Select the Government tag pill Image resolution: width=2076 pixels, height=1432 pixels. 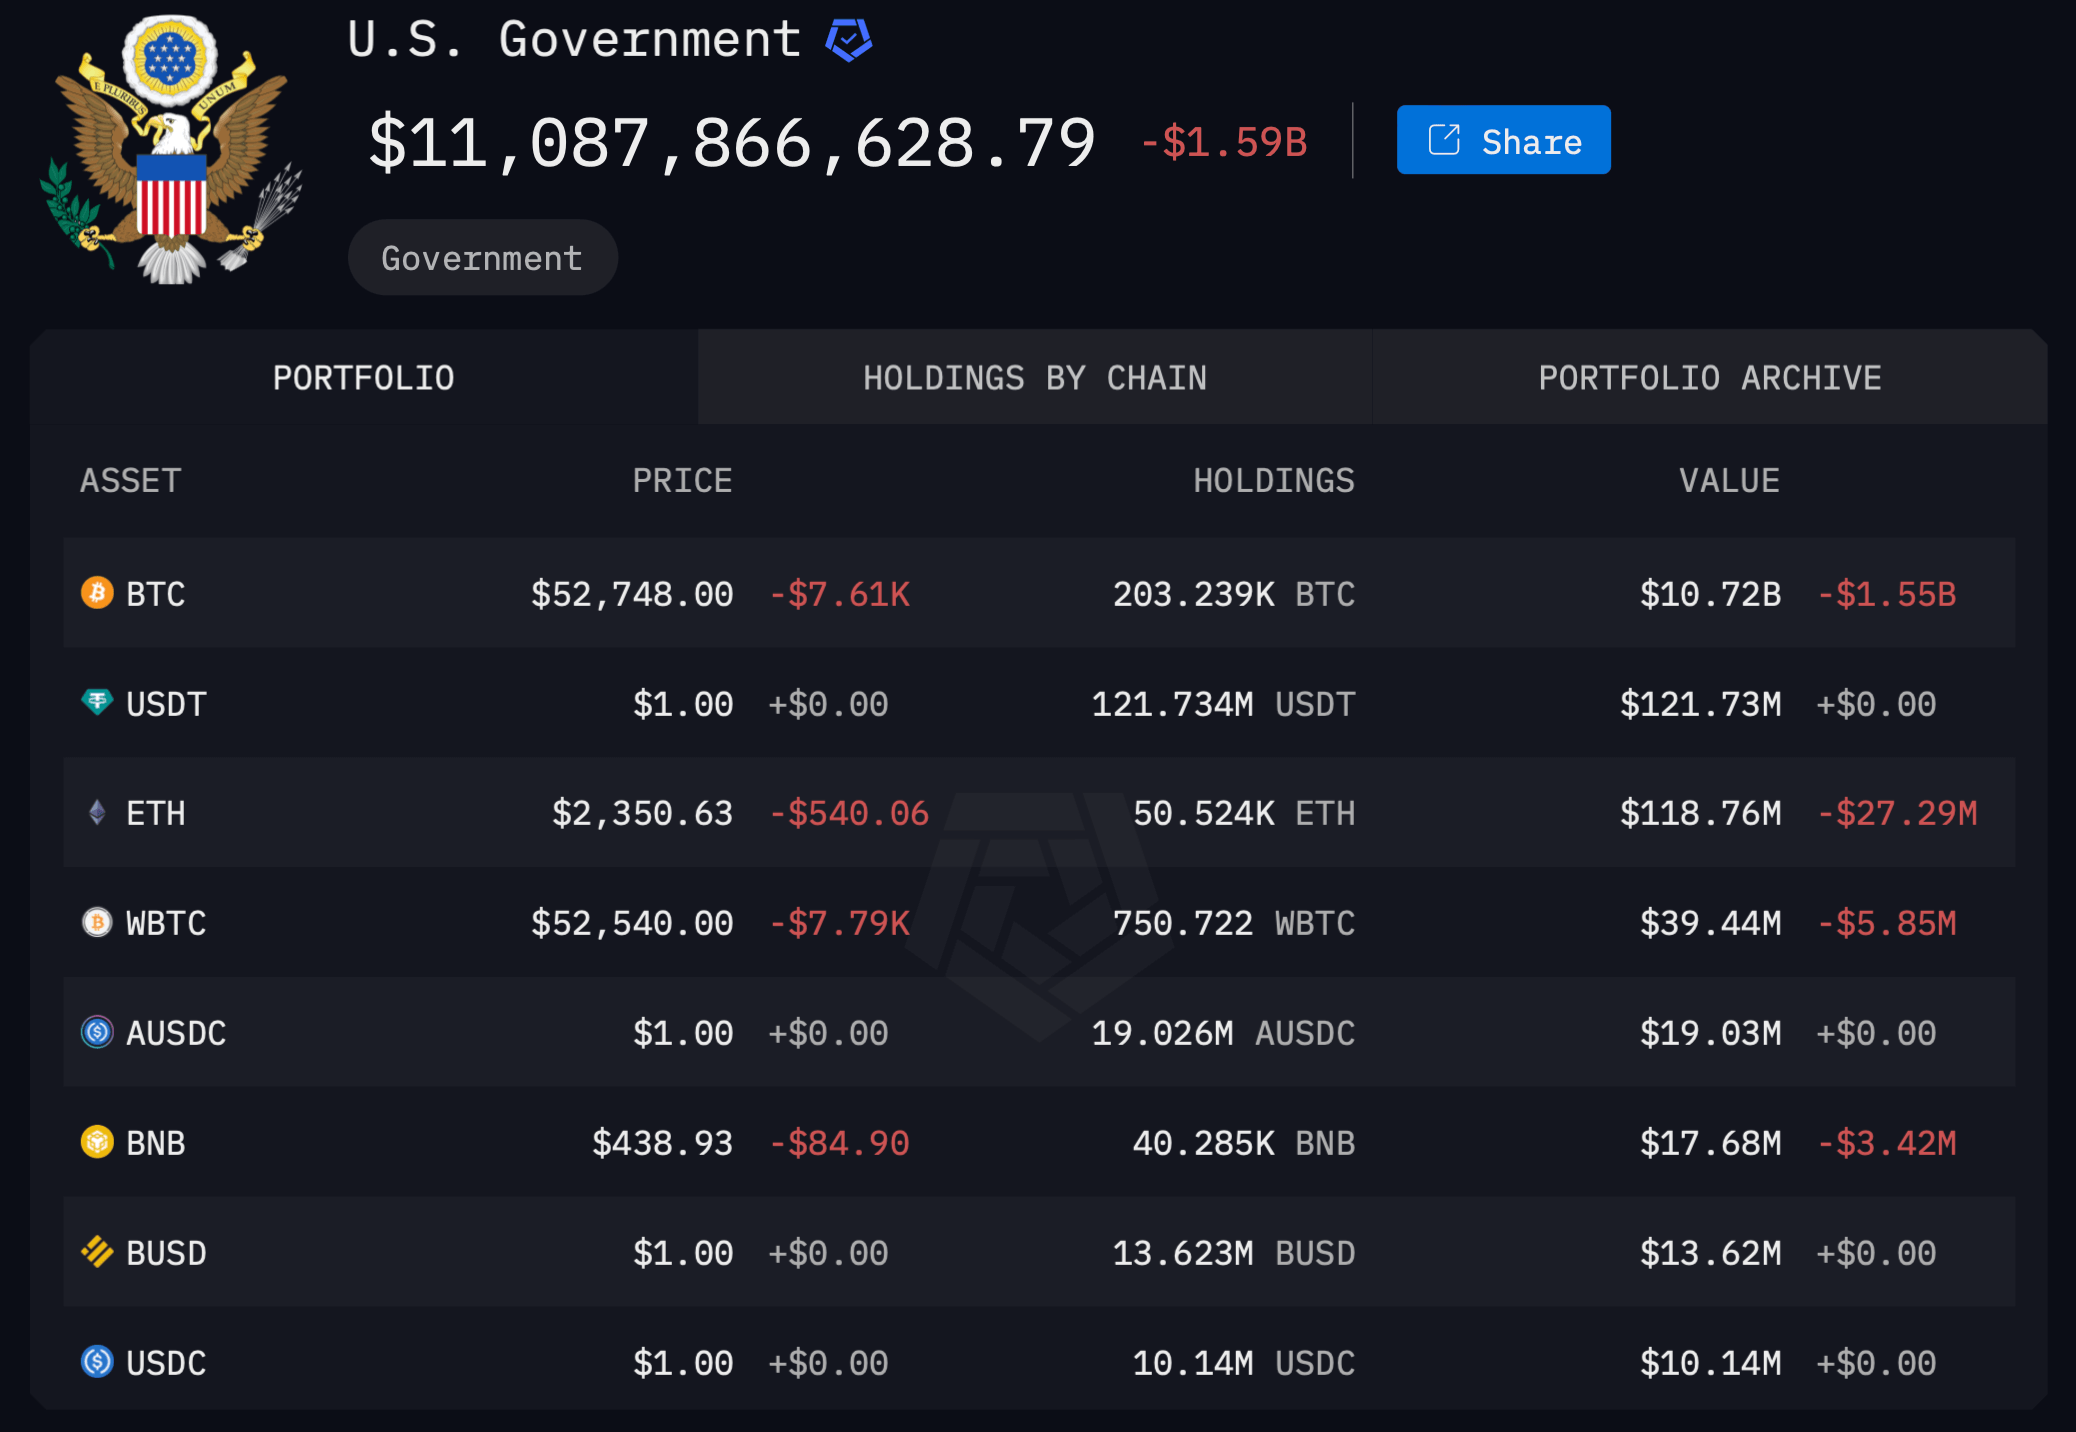482,258
